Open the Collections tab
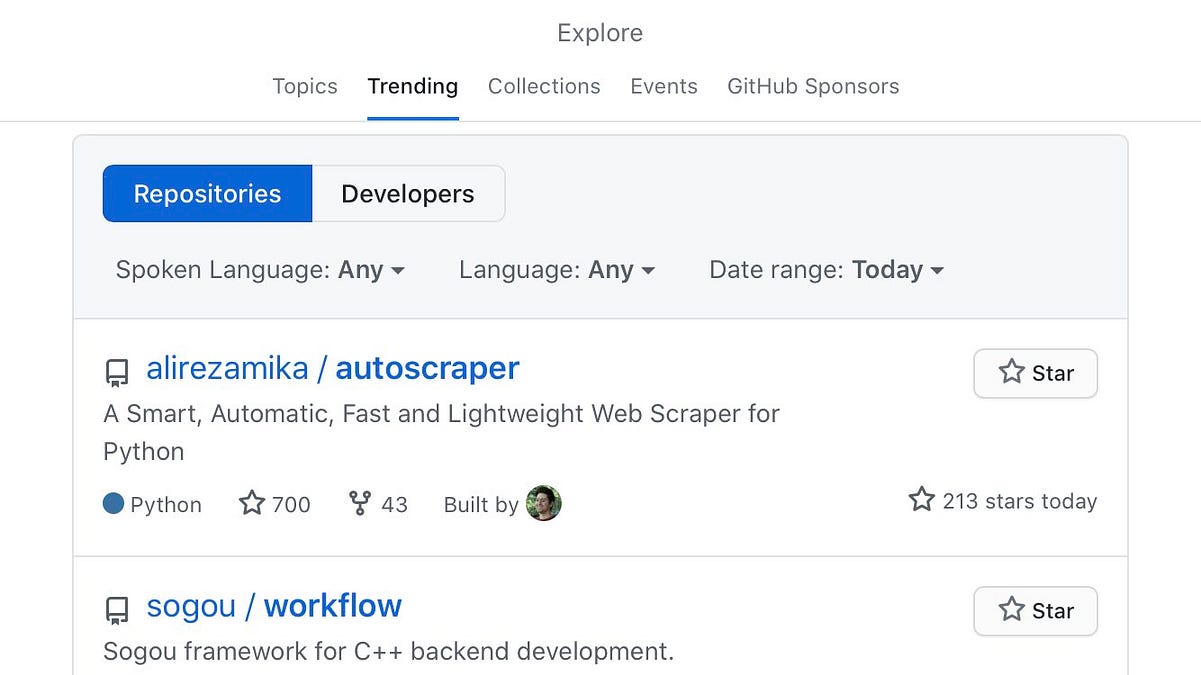This screenshot has width=1201, height=675. click(x=543, y=86)
